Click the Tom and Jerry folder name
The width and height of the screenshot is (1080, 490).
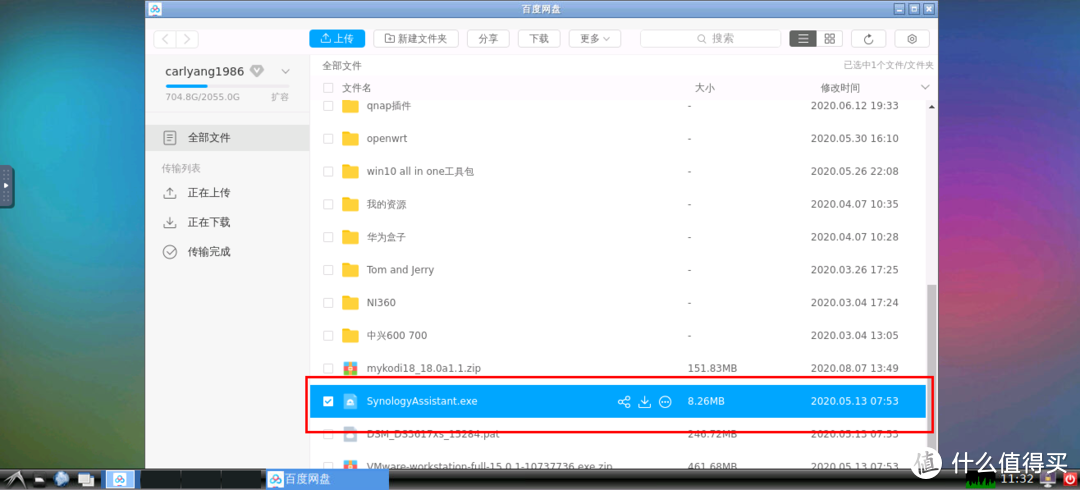click(x=400, y=270)
